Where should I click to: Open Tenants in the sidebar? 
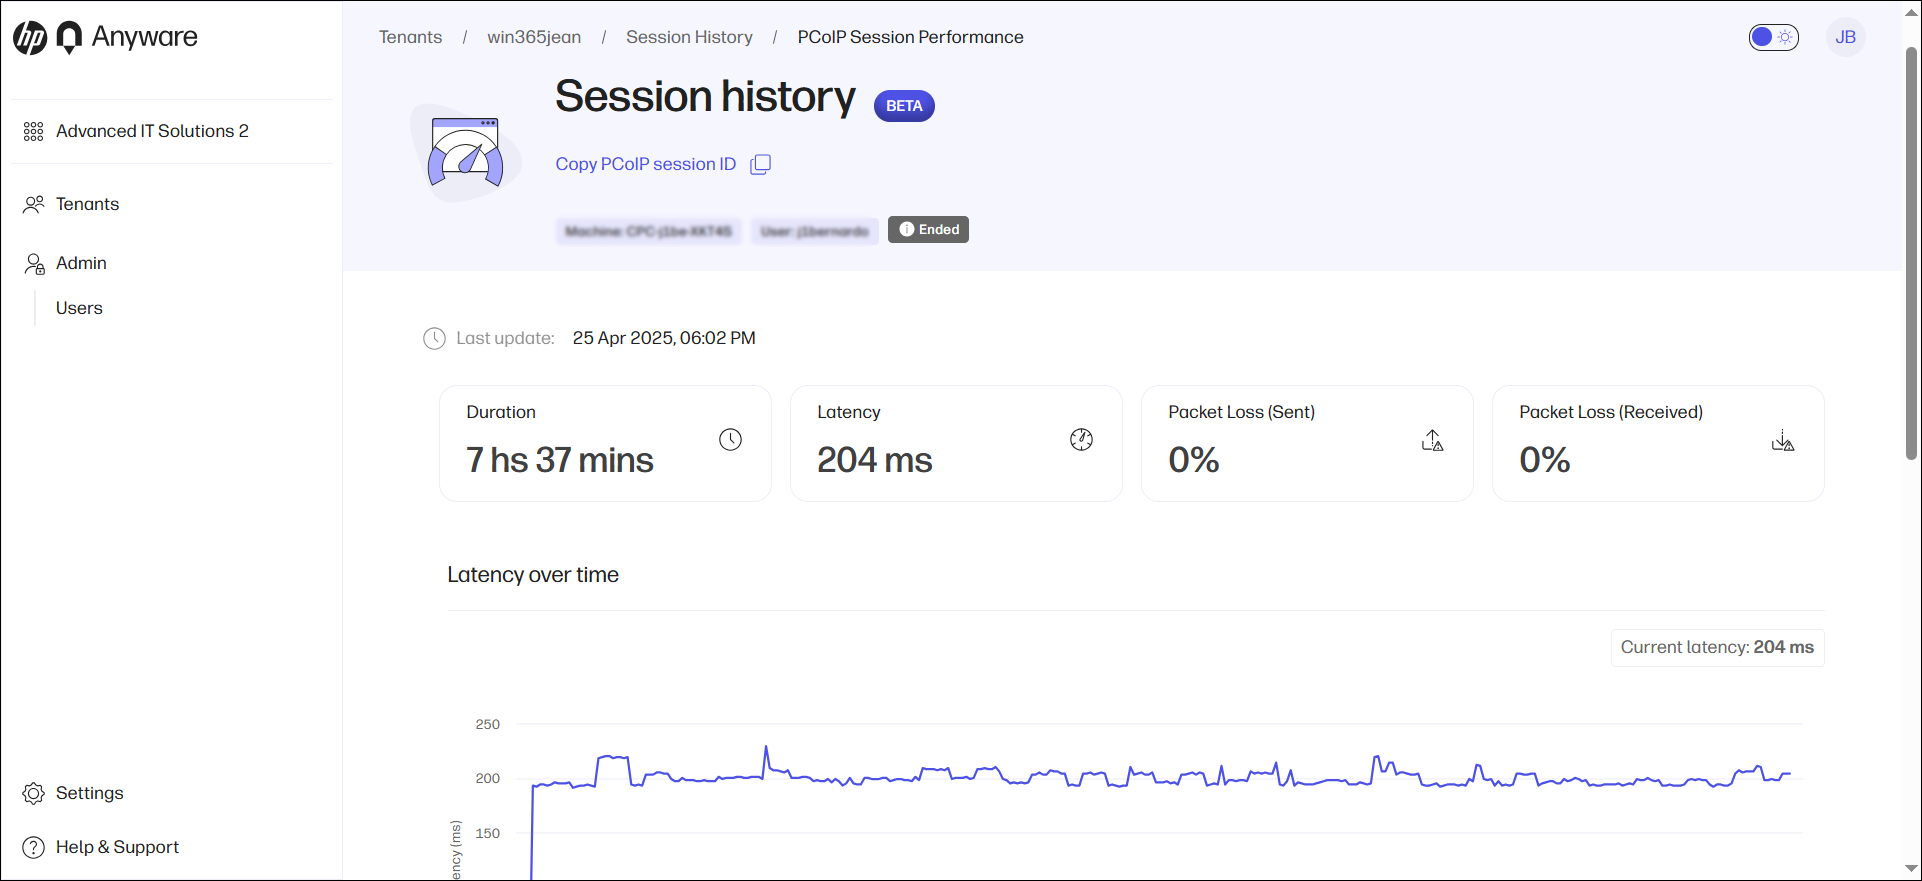click(x=87, y=204)
